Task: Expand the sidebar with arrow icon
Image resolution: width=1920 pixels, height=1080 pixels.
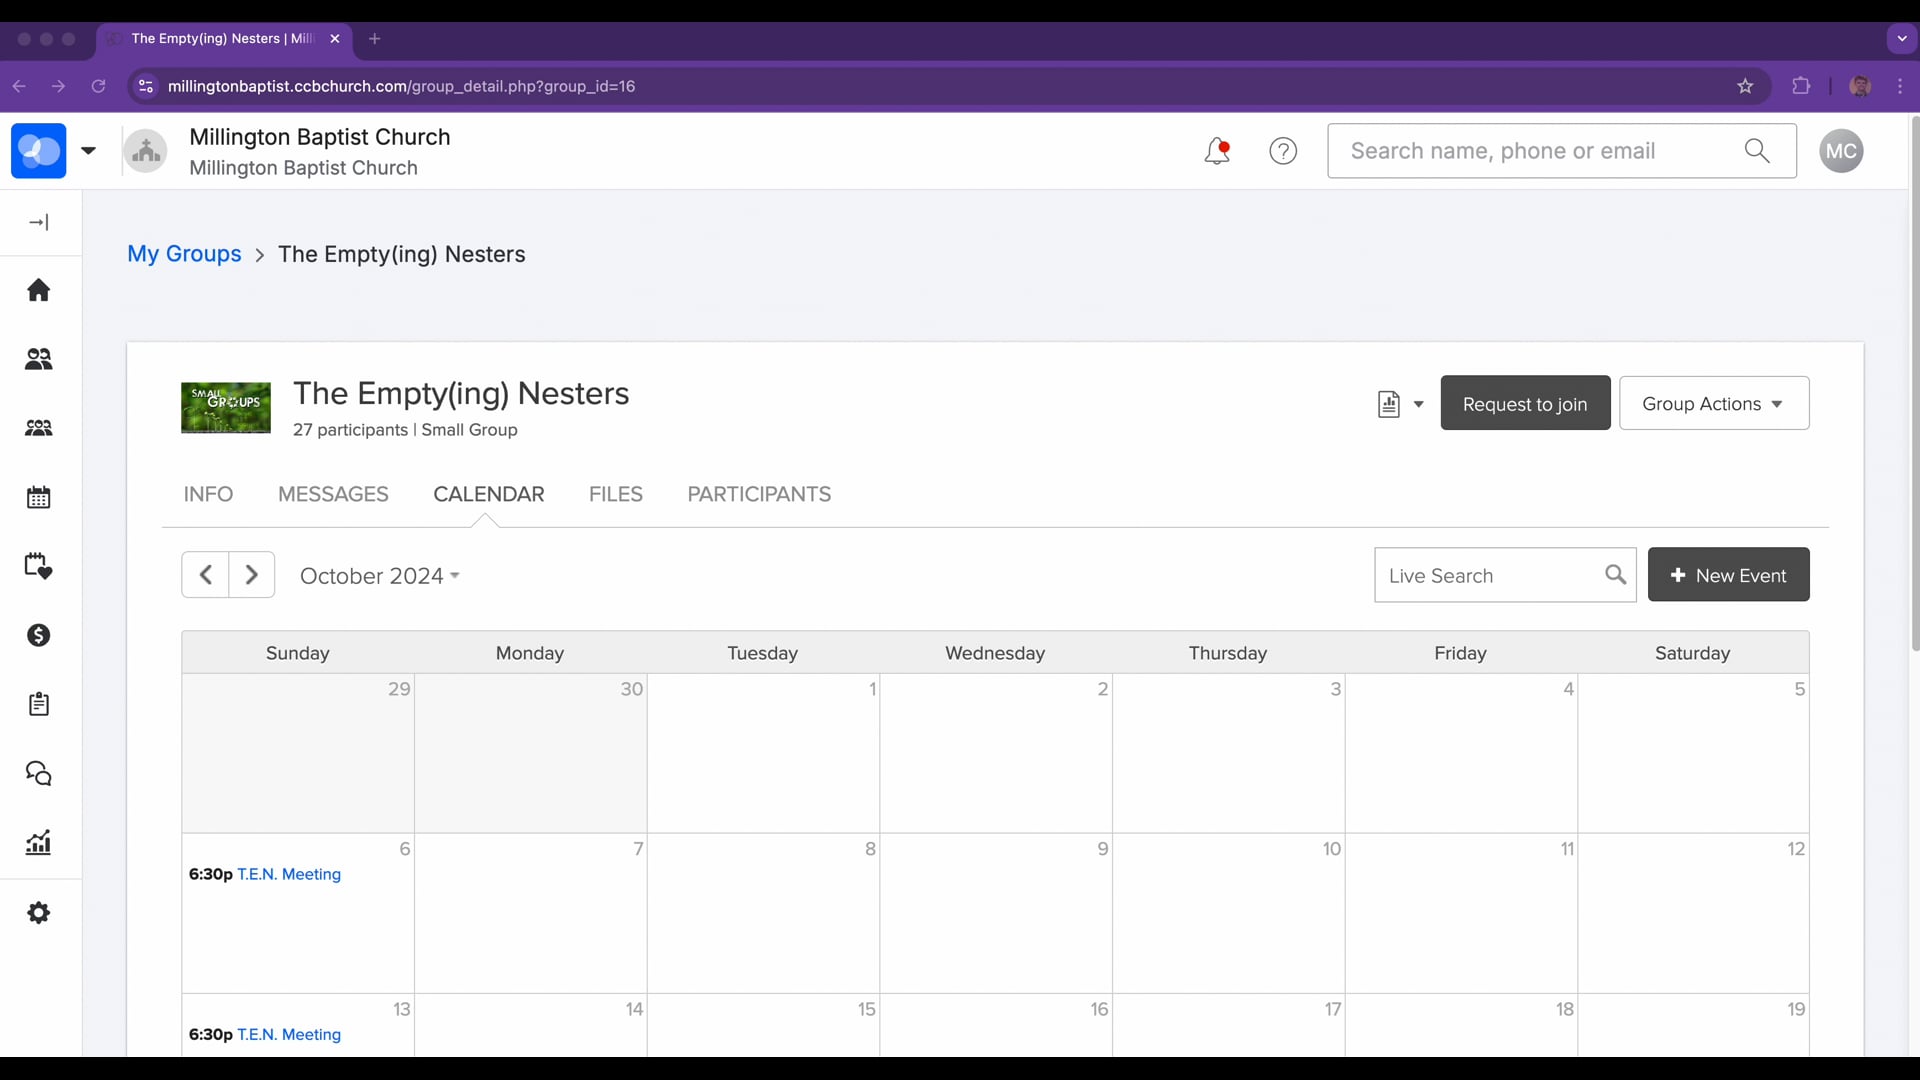Action: point(39,222)
